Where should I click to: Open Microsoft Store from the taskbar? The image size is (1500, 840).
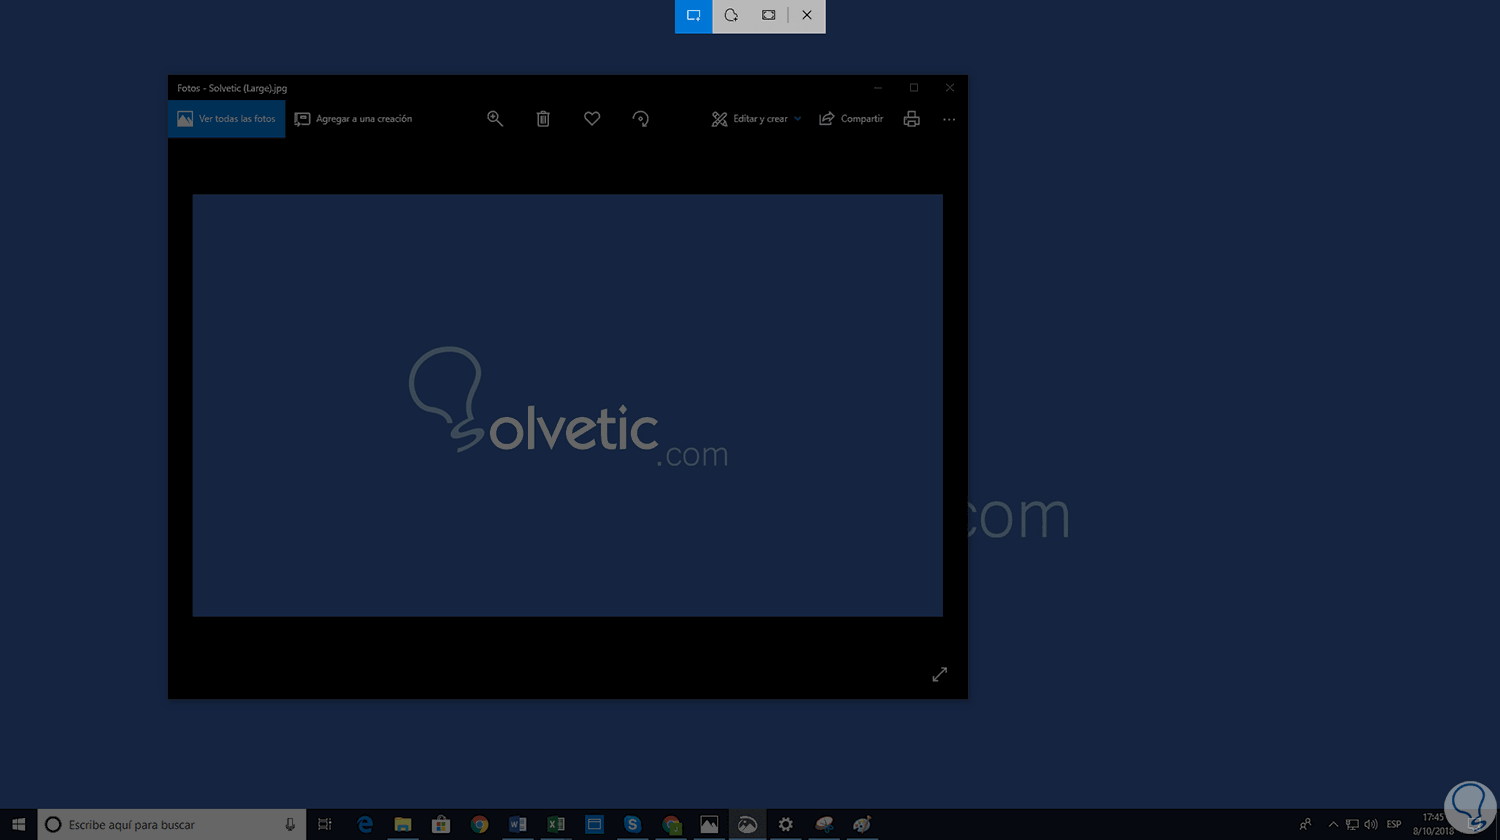tap(441, 825)
